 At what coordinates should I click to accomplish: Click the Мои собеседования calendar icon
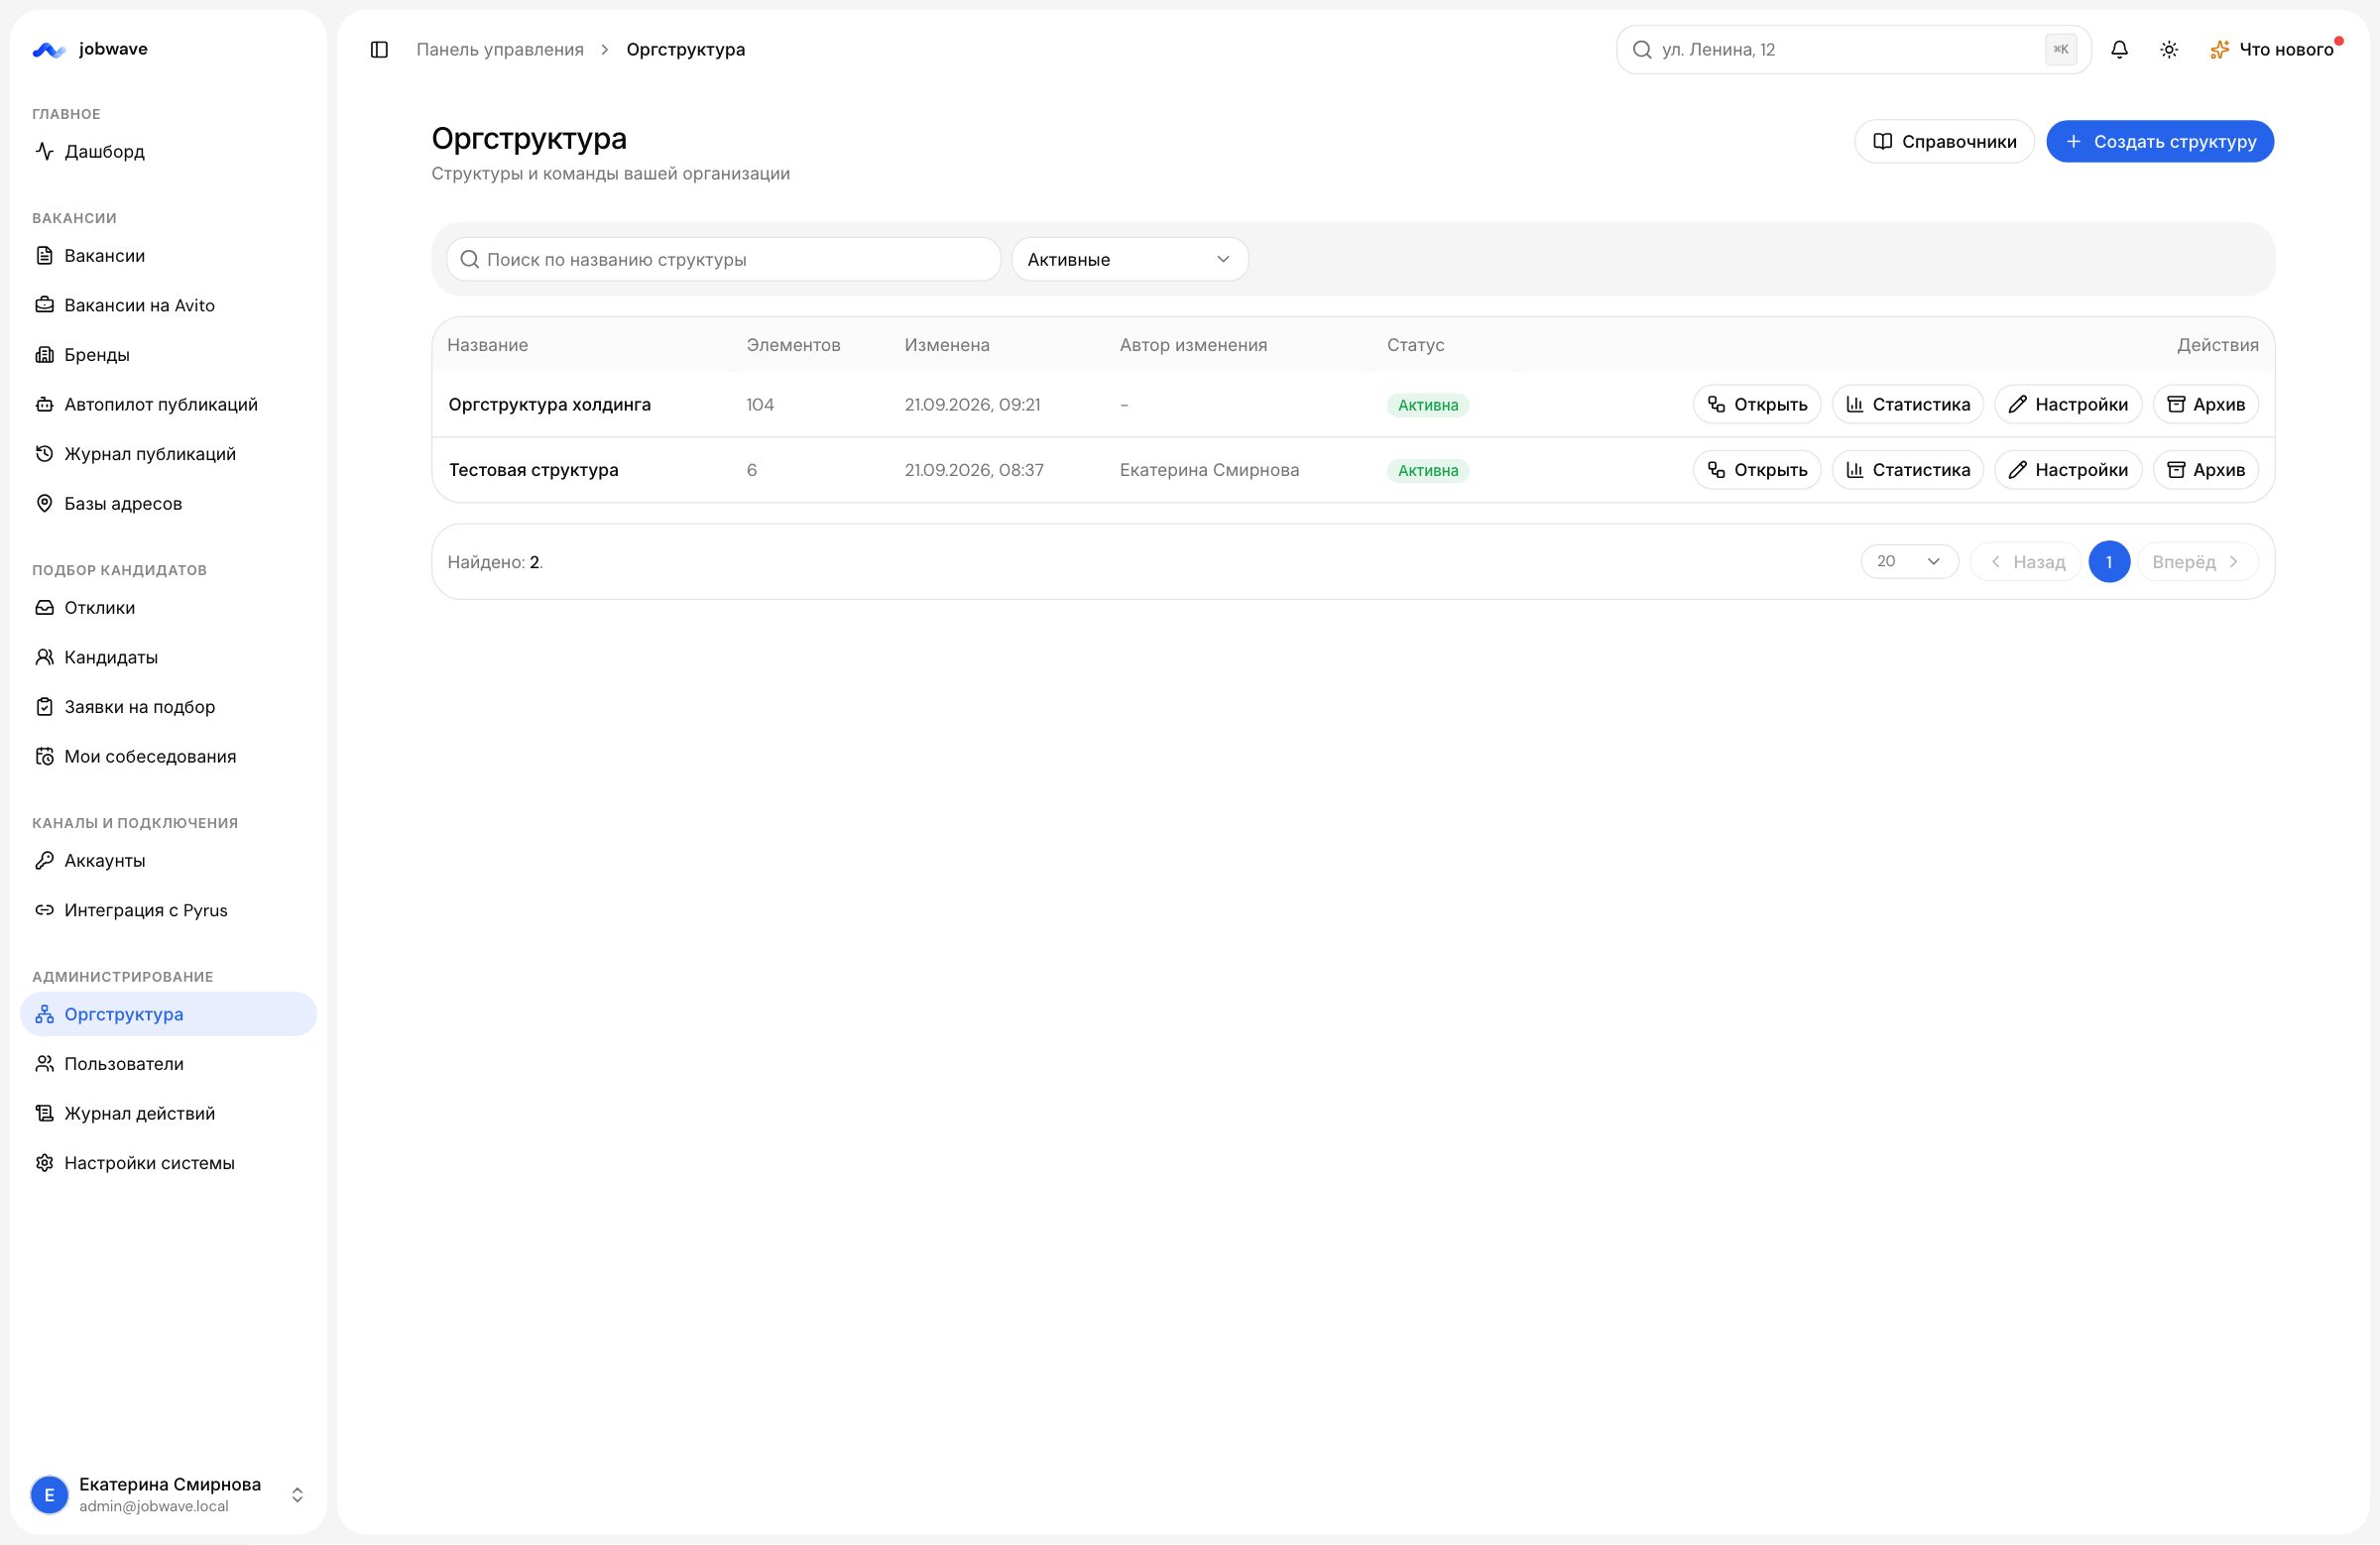[x=44, y=756]
